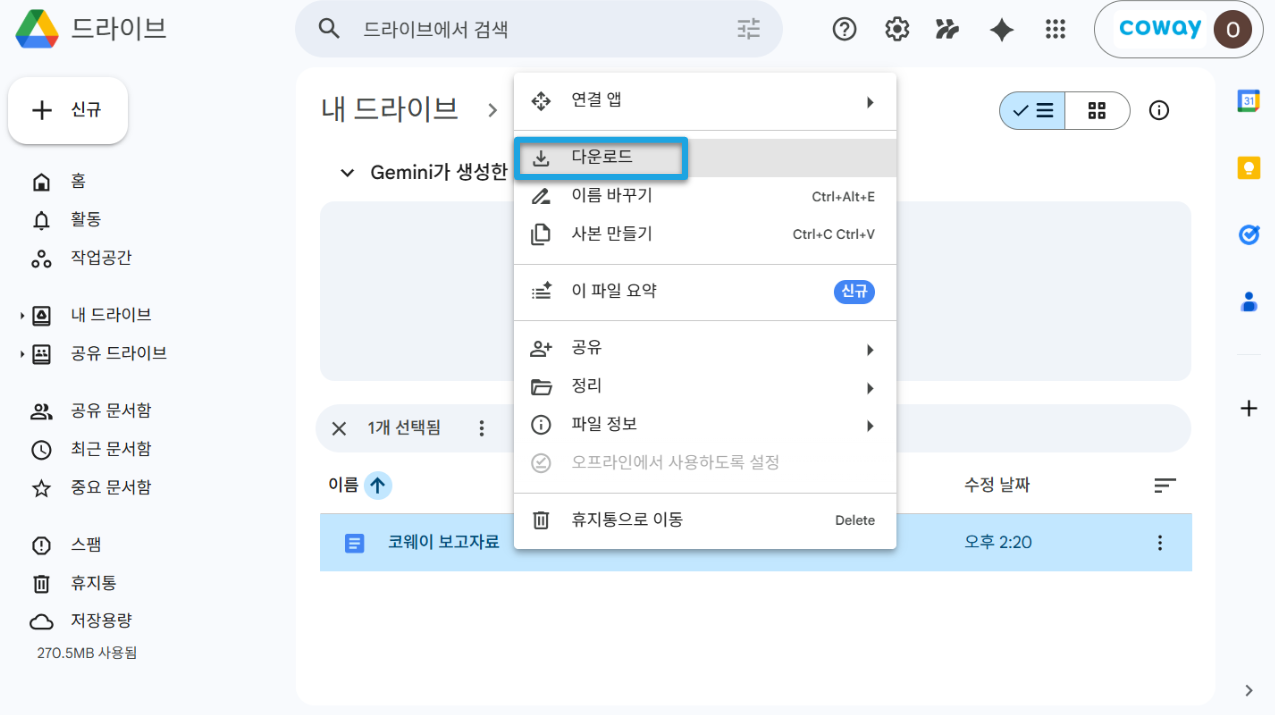Open the help question mark icon

pyautogui.click(x=845, y=30)
